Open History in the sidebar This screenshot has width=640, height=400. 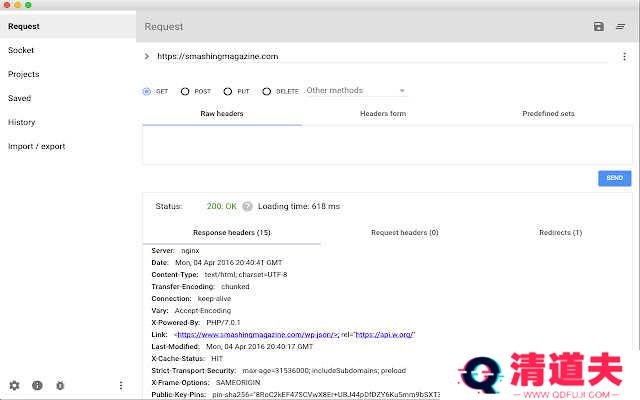(x=22, y=122)
